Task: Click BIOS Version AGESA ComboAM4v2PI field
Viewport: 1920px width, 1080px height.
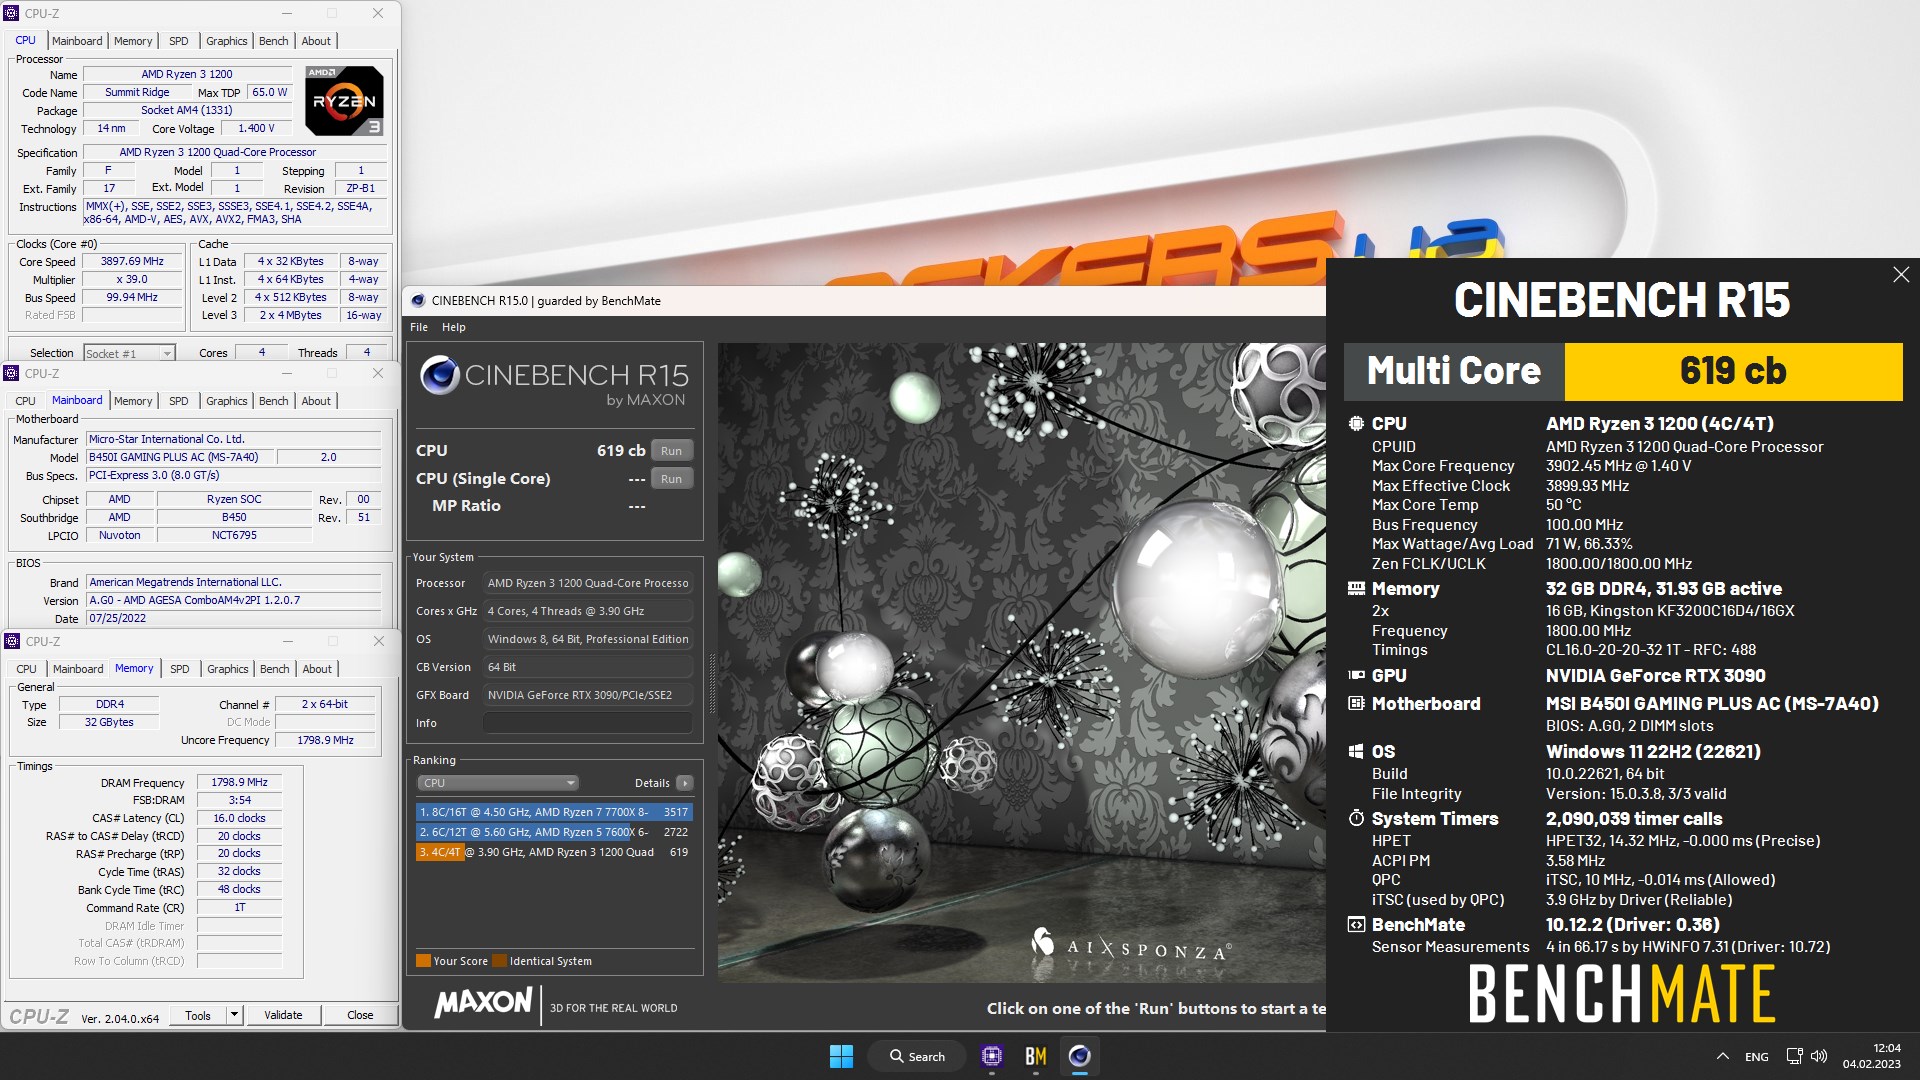Action: tap(234, 600)
